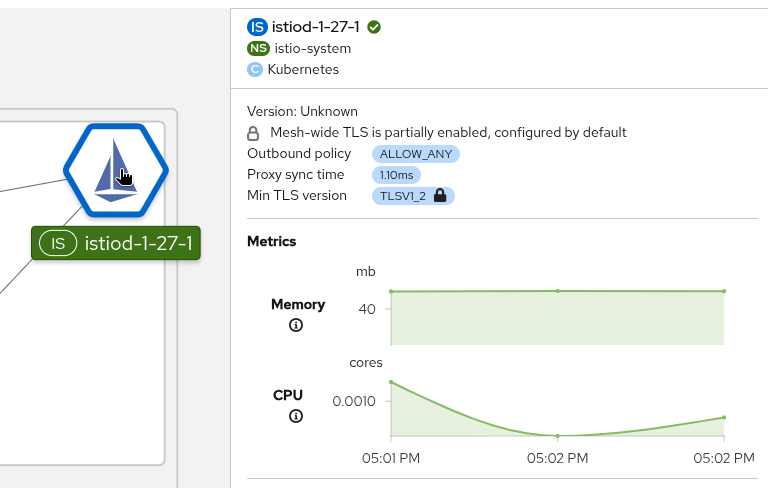Click the Kubernetes cluster name text
Viewport: 768px width, 488px height.
tap(303, 70)
